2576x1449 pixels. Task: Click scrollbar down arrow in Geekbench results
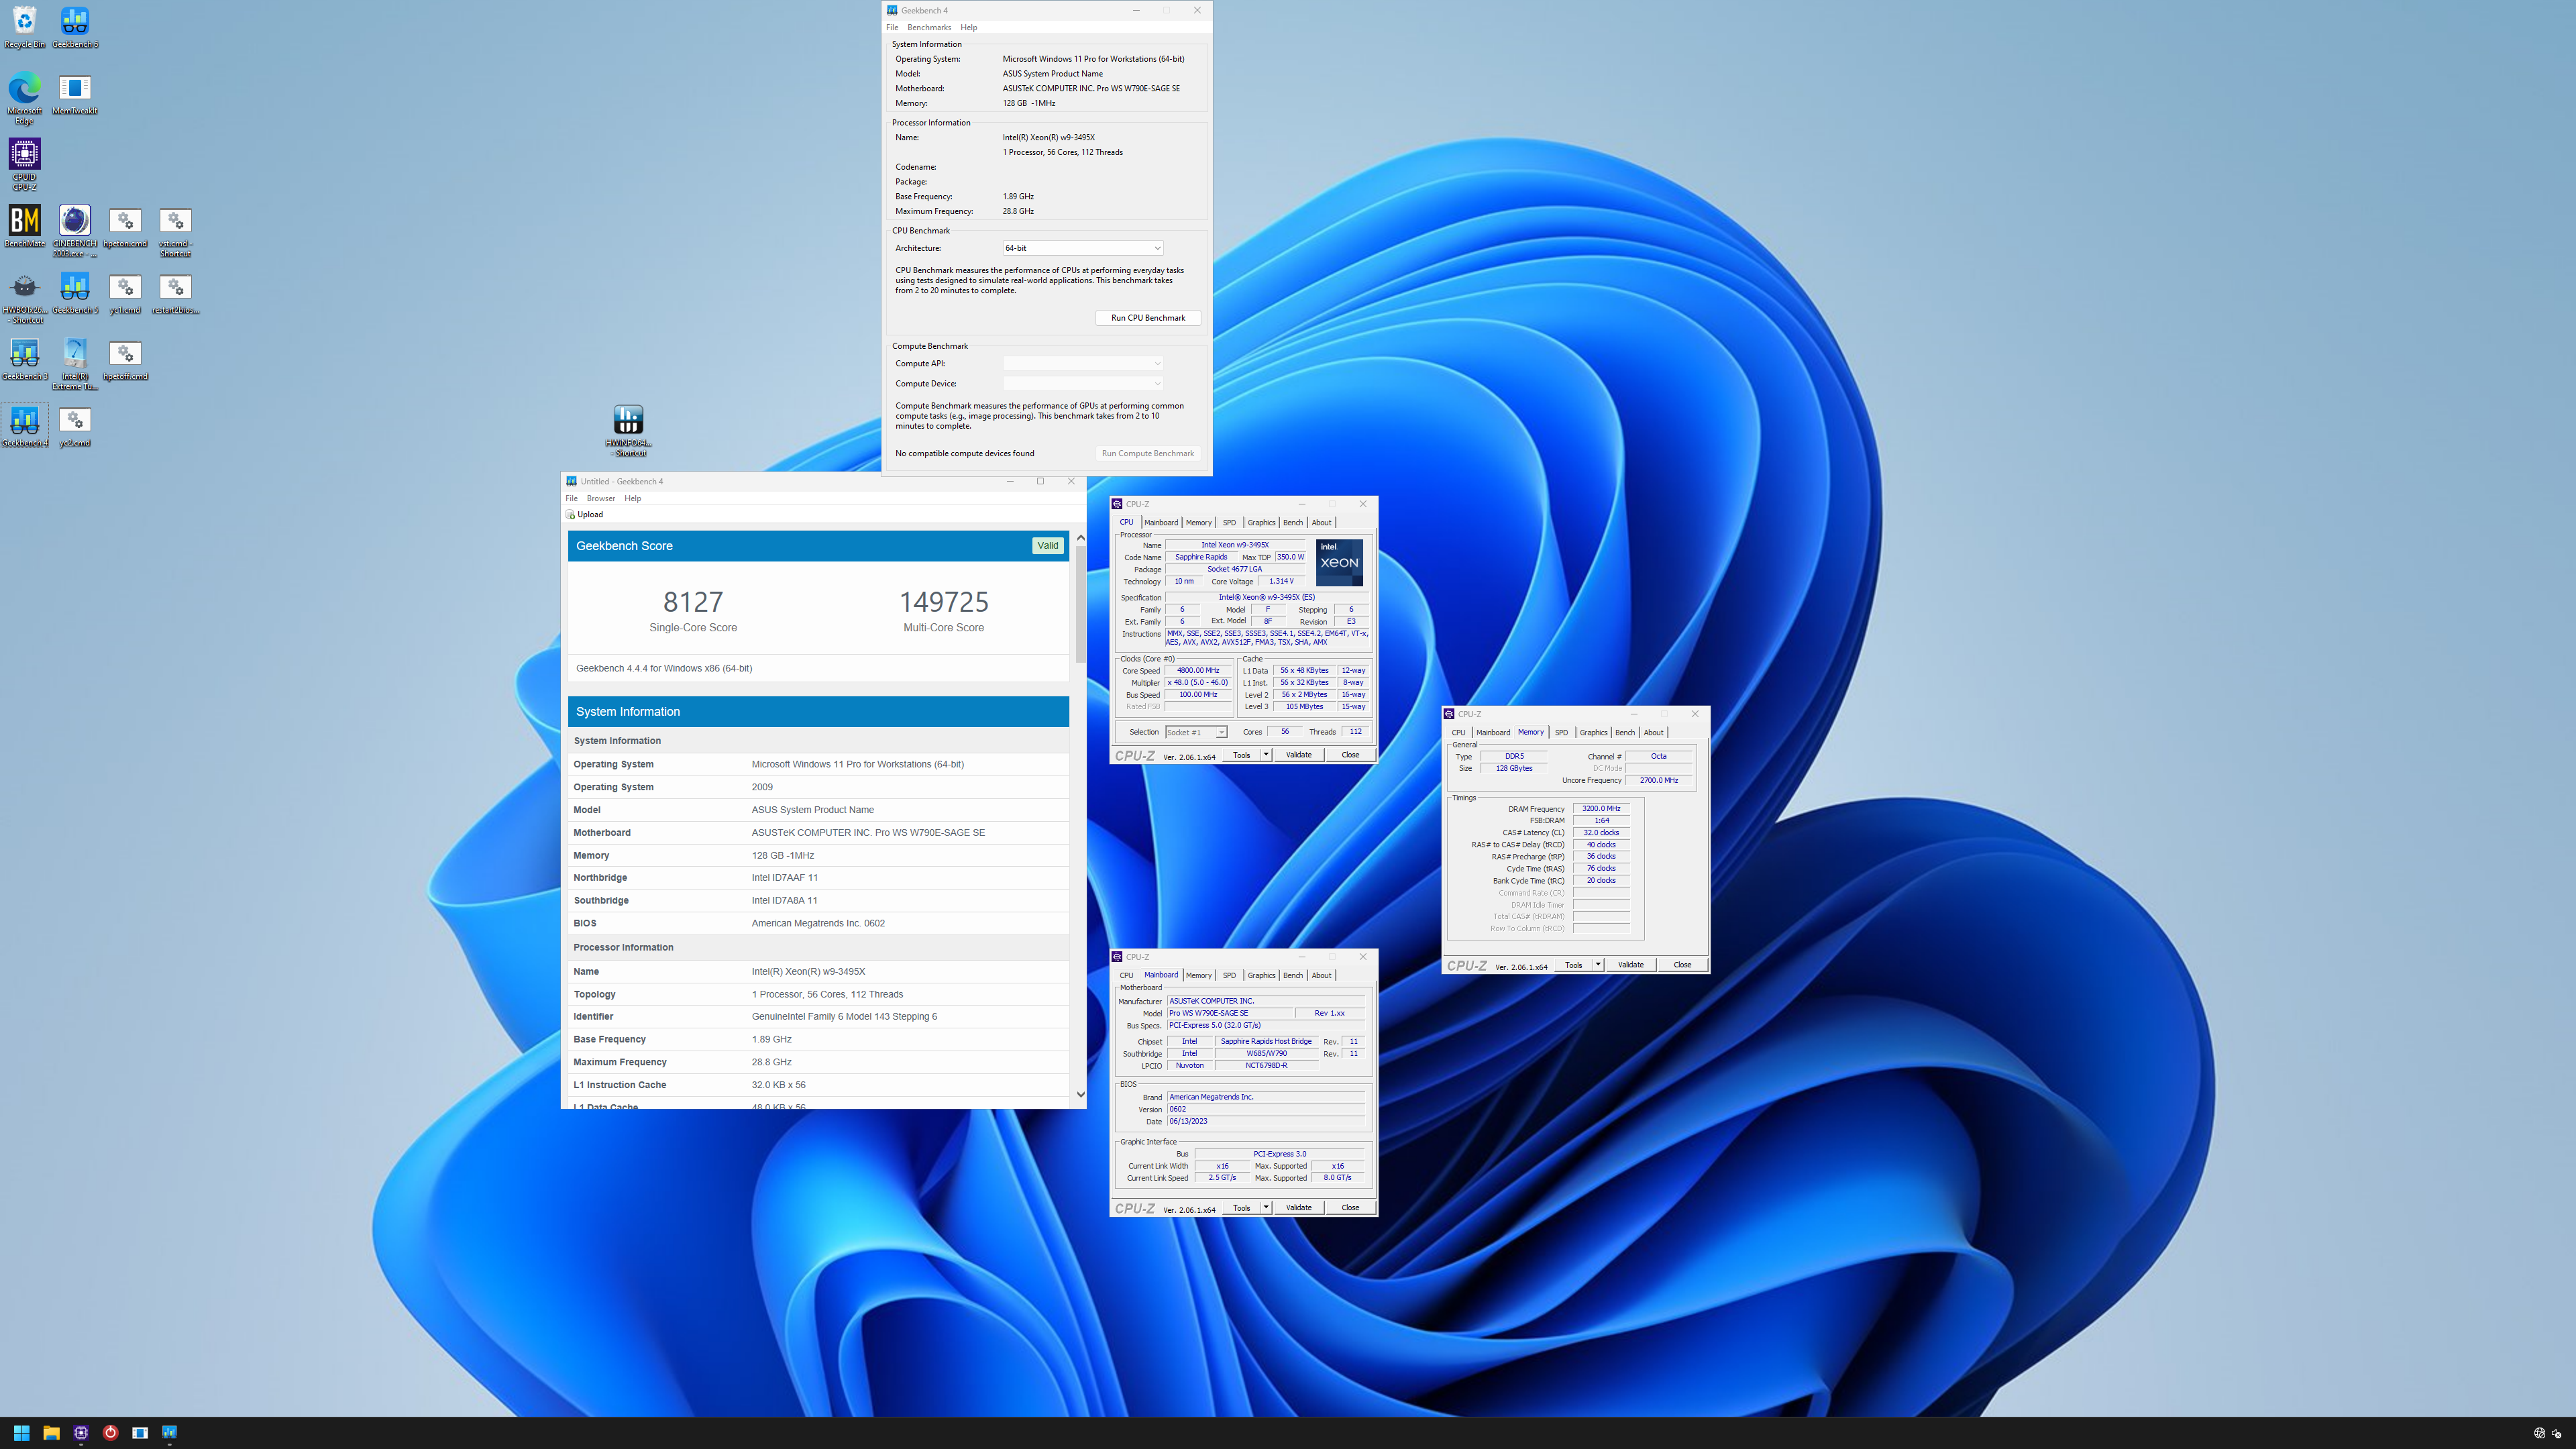1080,1095
